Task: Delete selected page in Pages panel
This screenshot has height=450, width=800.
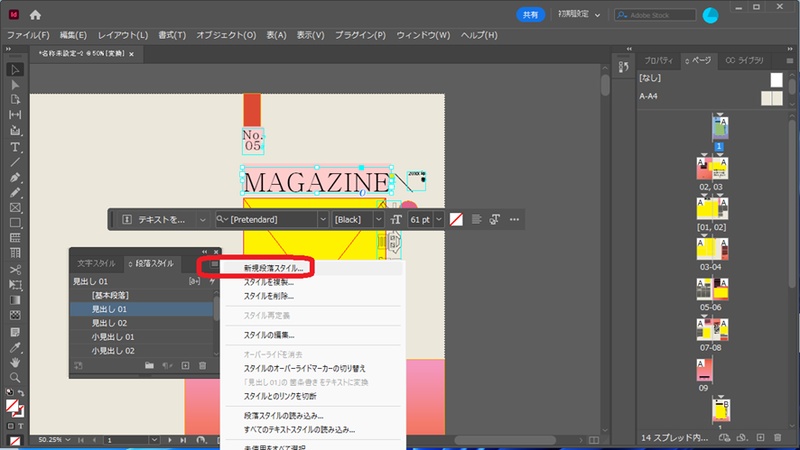Action: (778, 438)
